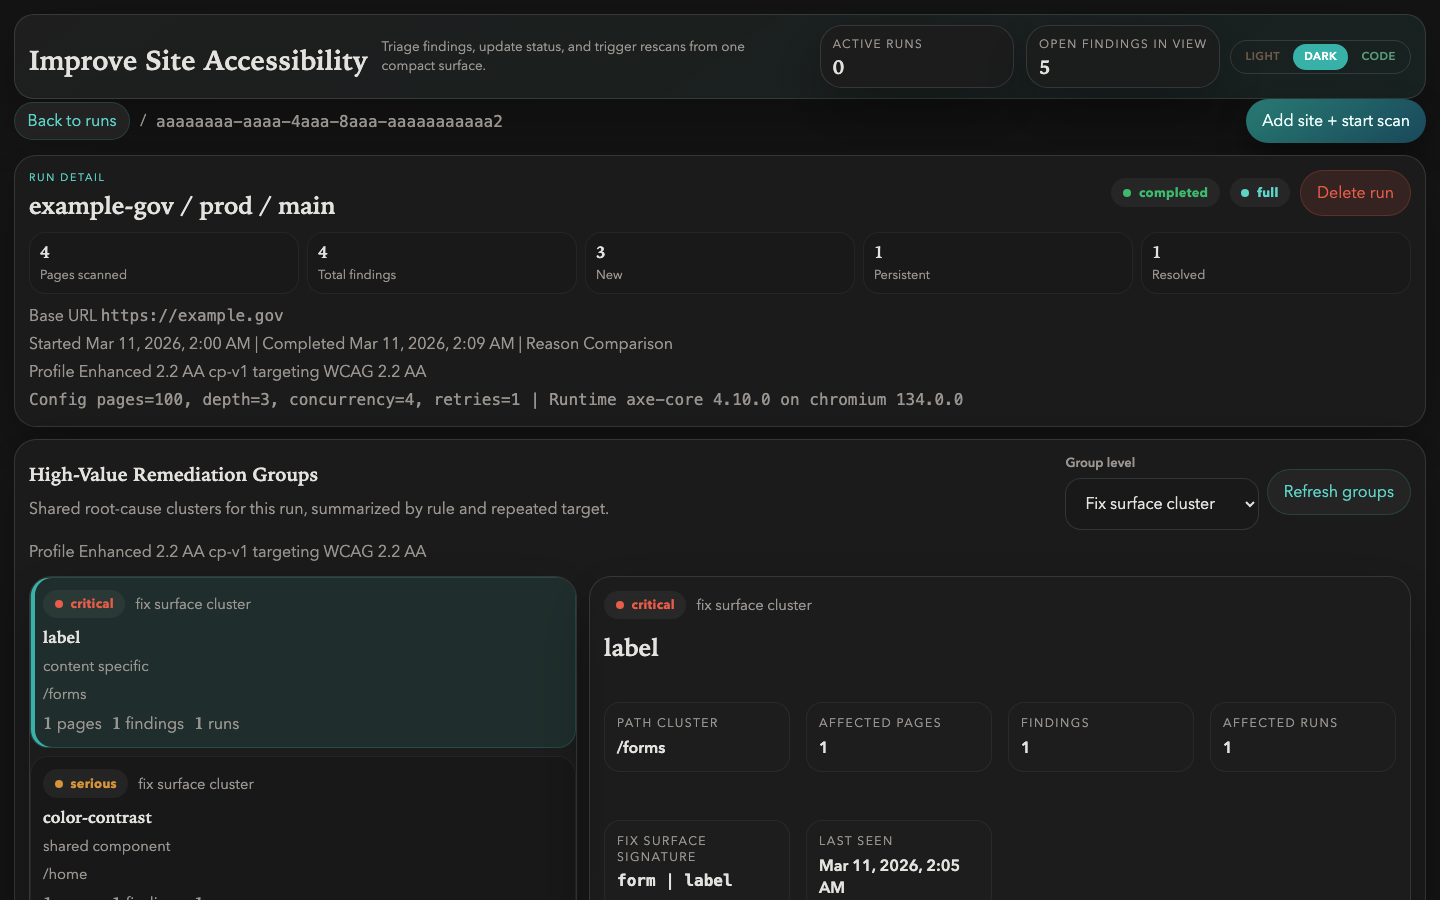Click the serious severity badge on color-contrast cluster
1440x900 pixels.
85,783
